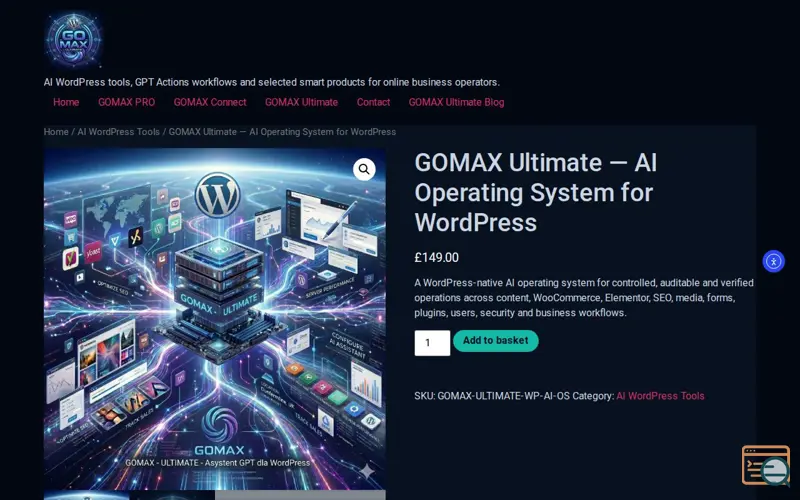Open the product image zoom magnifier
The image size is (800, 500).
[364, 169]
